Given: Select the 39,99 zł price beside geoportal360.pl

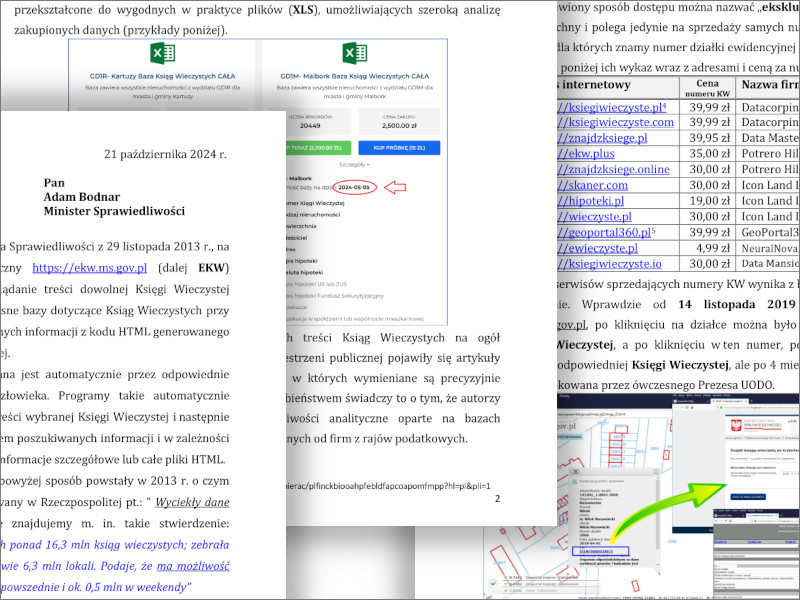Looking at the screenshot, I should coord(710,233).
